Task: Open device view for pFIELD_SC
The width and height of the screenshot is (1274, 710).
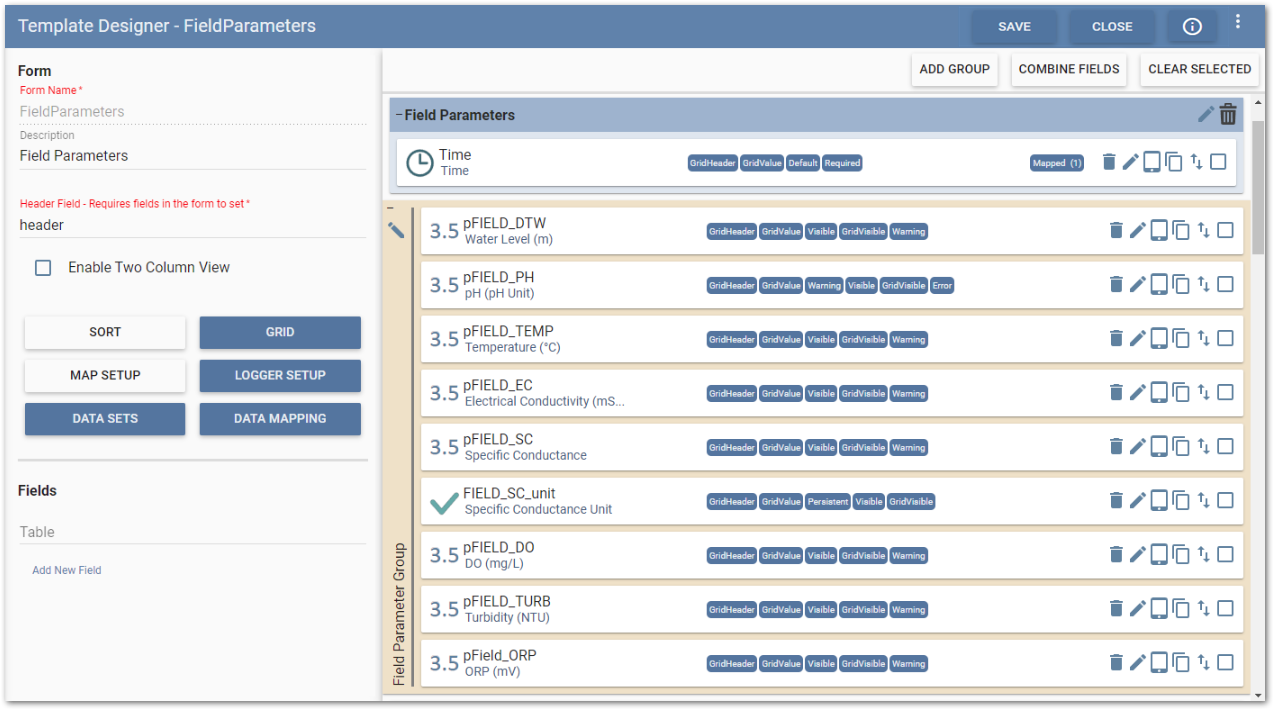Action: coord(1159,446)
